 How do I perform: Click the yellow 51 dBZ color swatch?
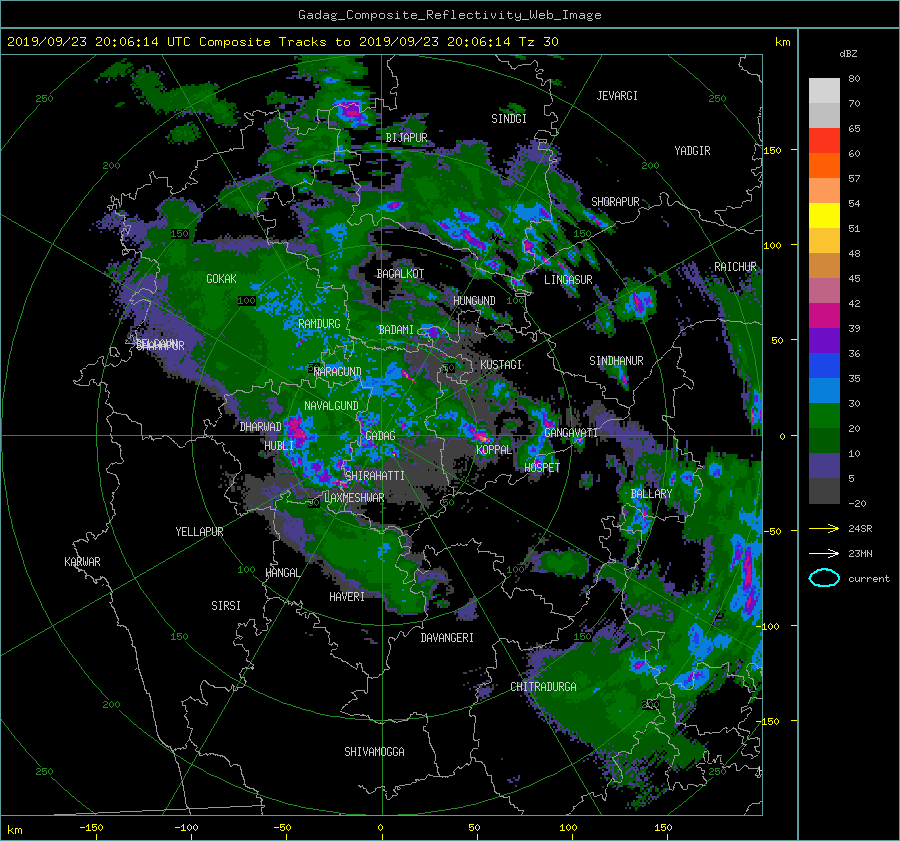coord(824,216)
